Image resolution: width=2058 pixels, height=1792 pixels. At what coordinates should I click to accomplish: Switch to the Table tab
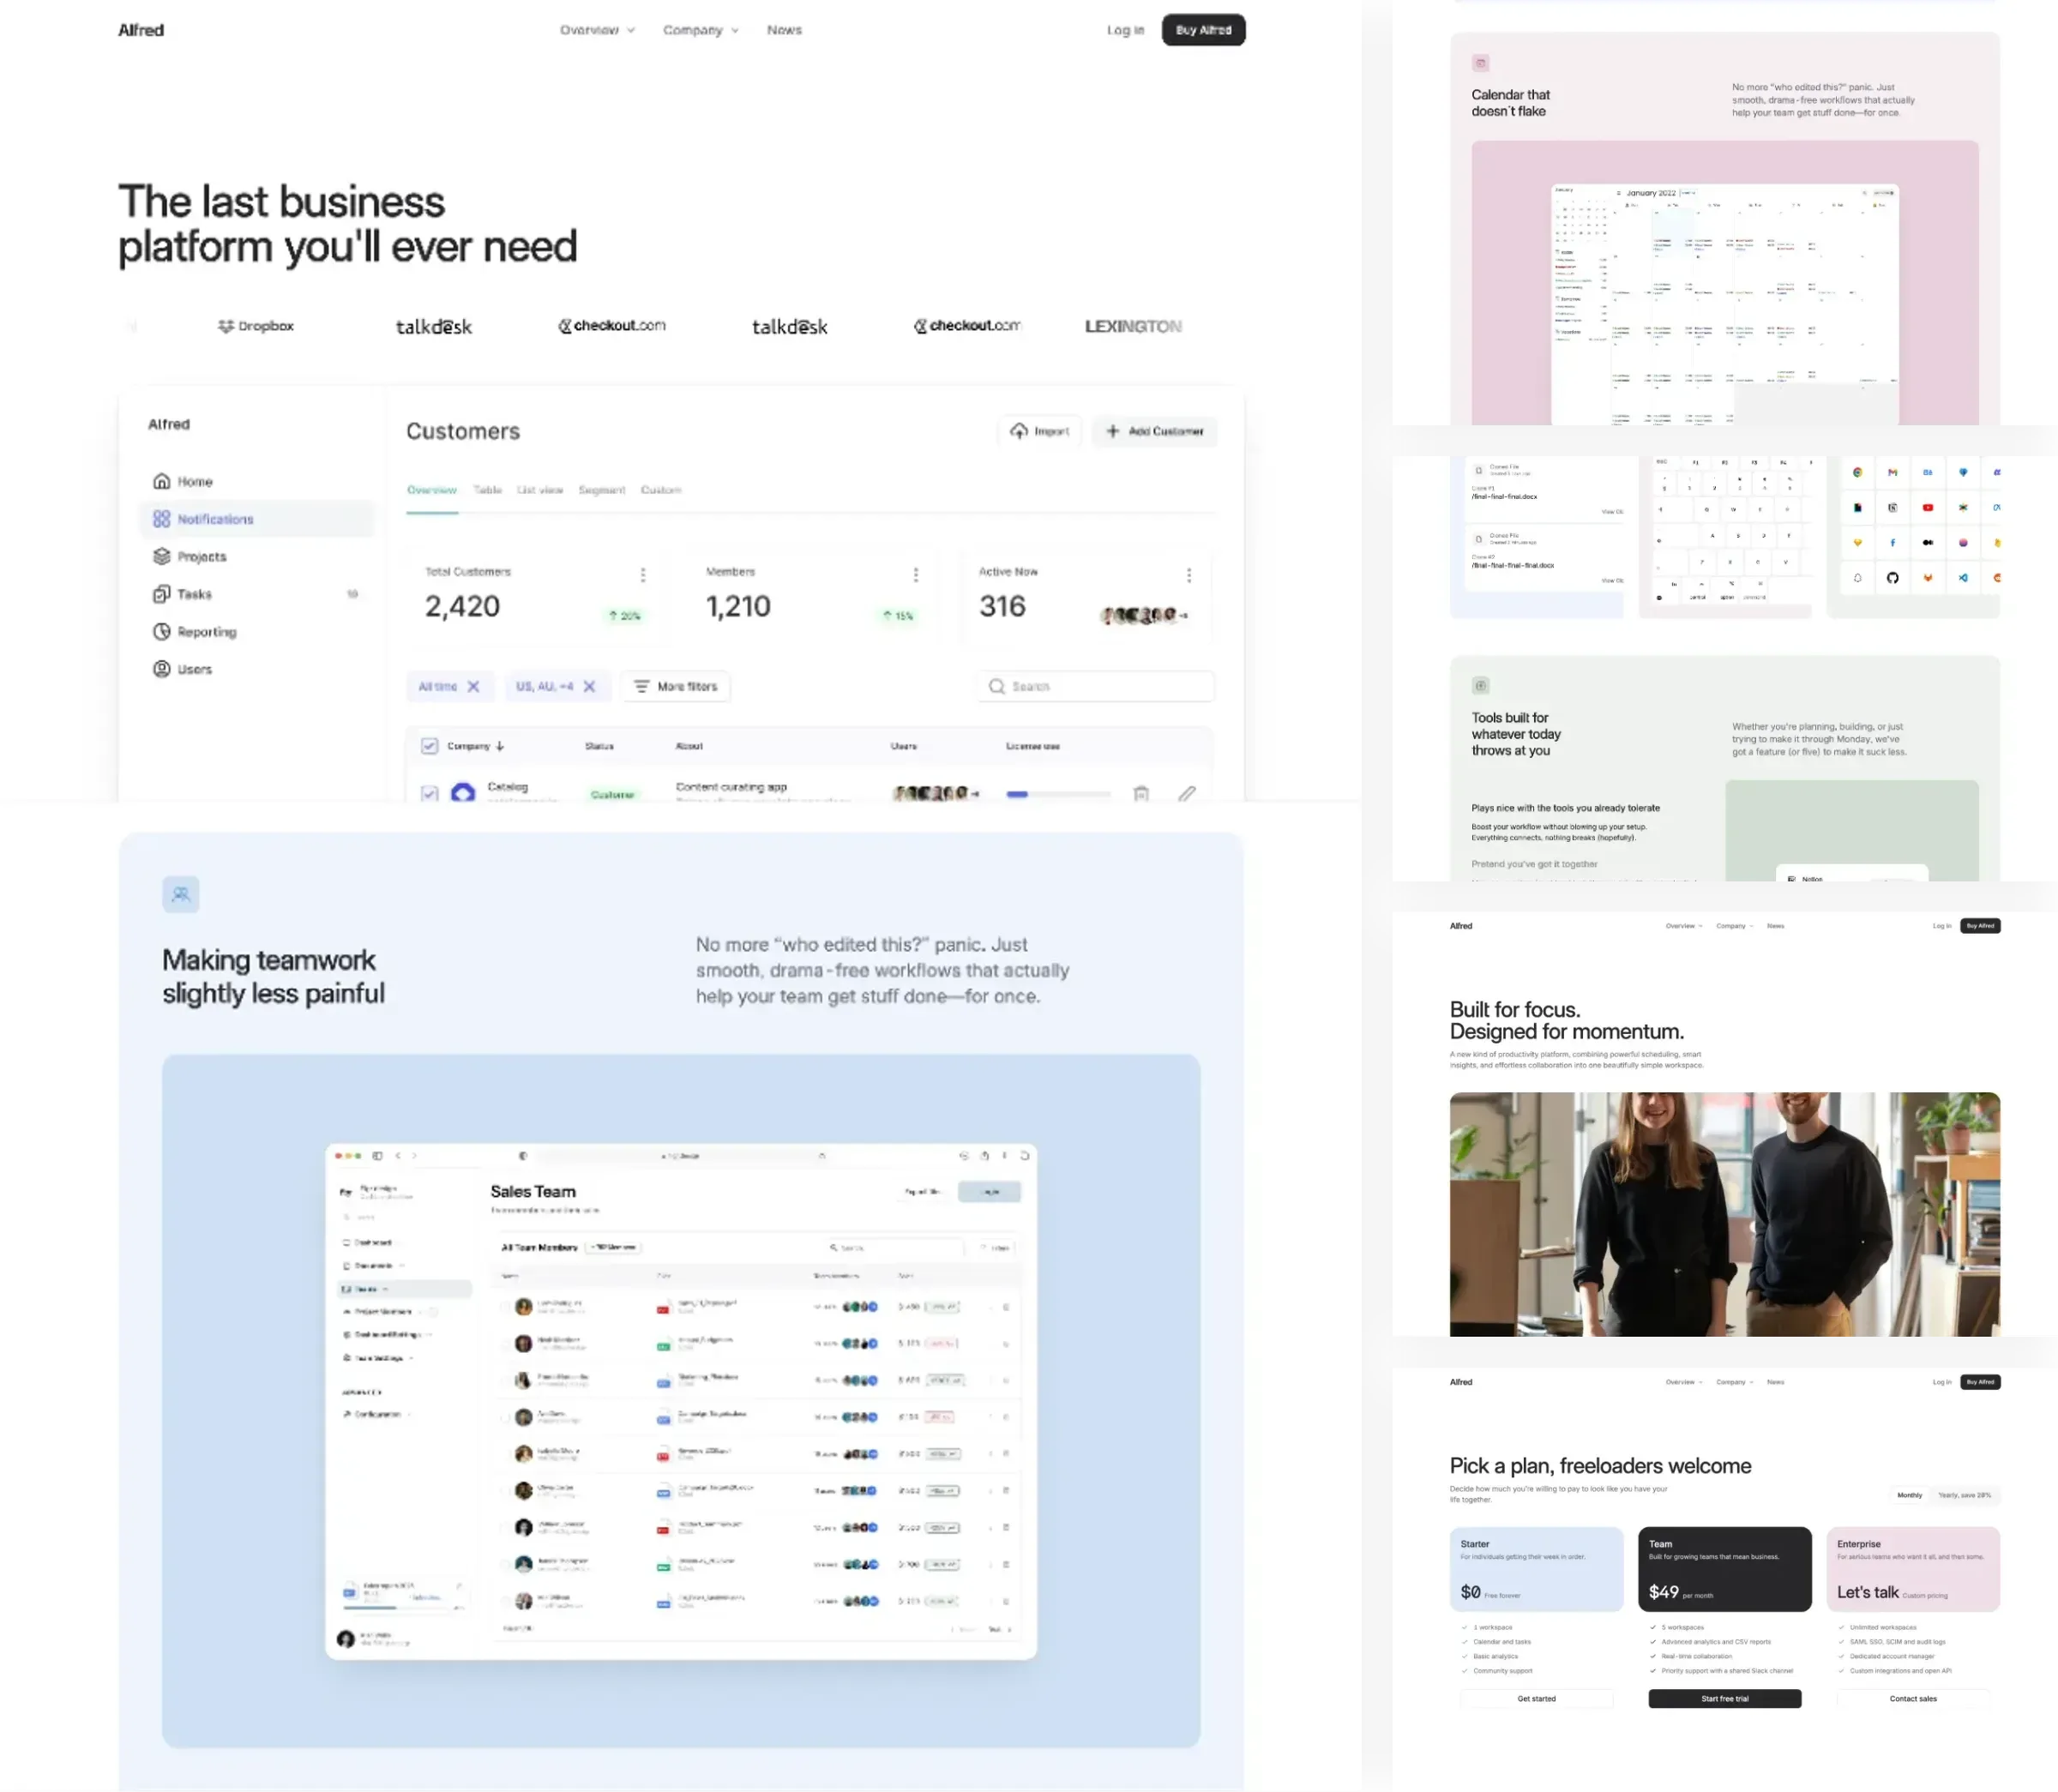click(x=487, y=490)
